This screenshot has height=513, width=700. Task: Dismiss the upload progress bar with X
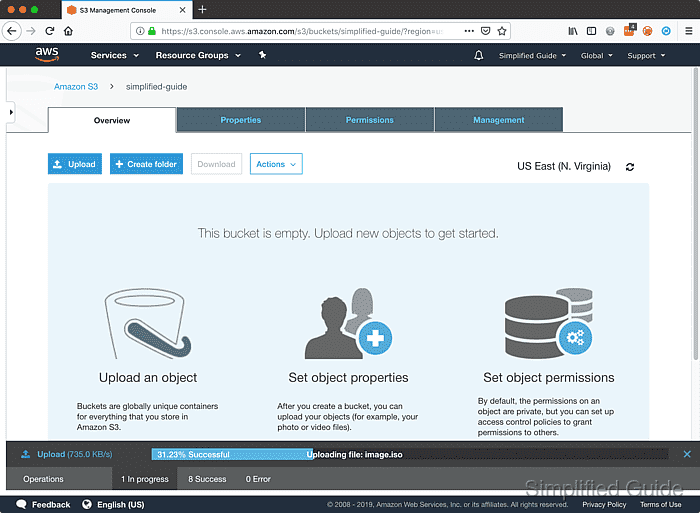click(687, 454)
